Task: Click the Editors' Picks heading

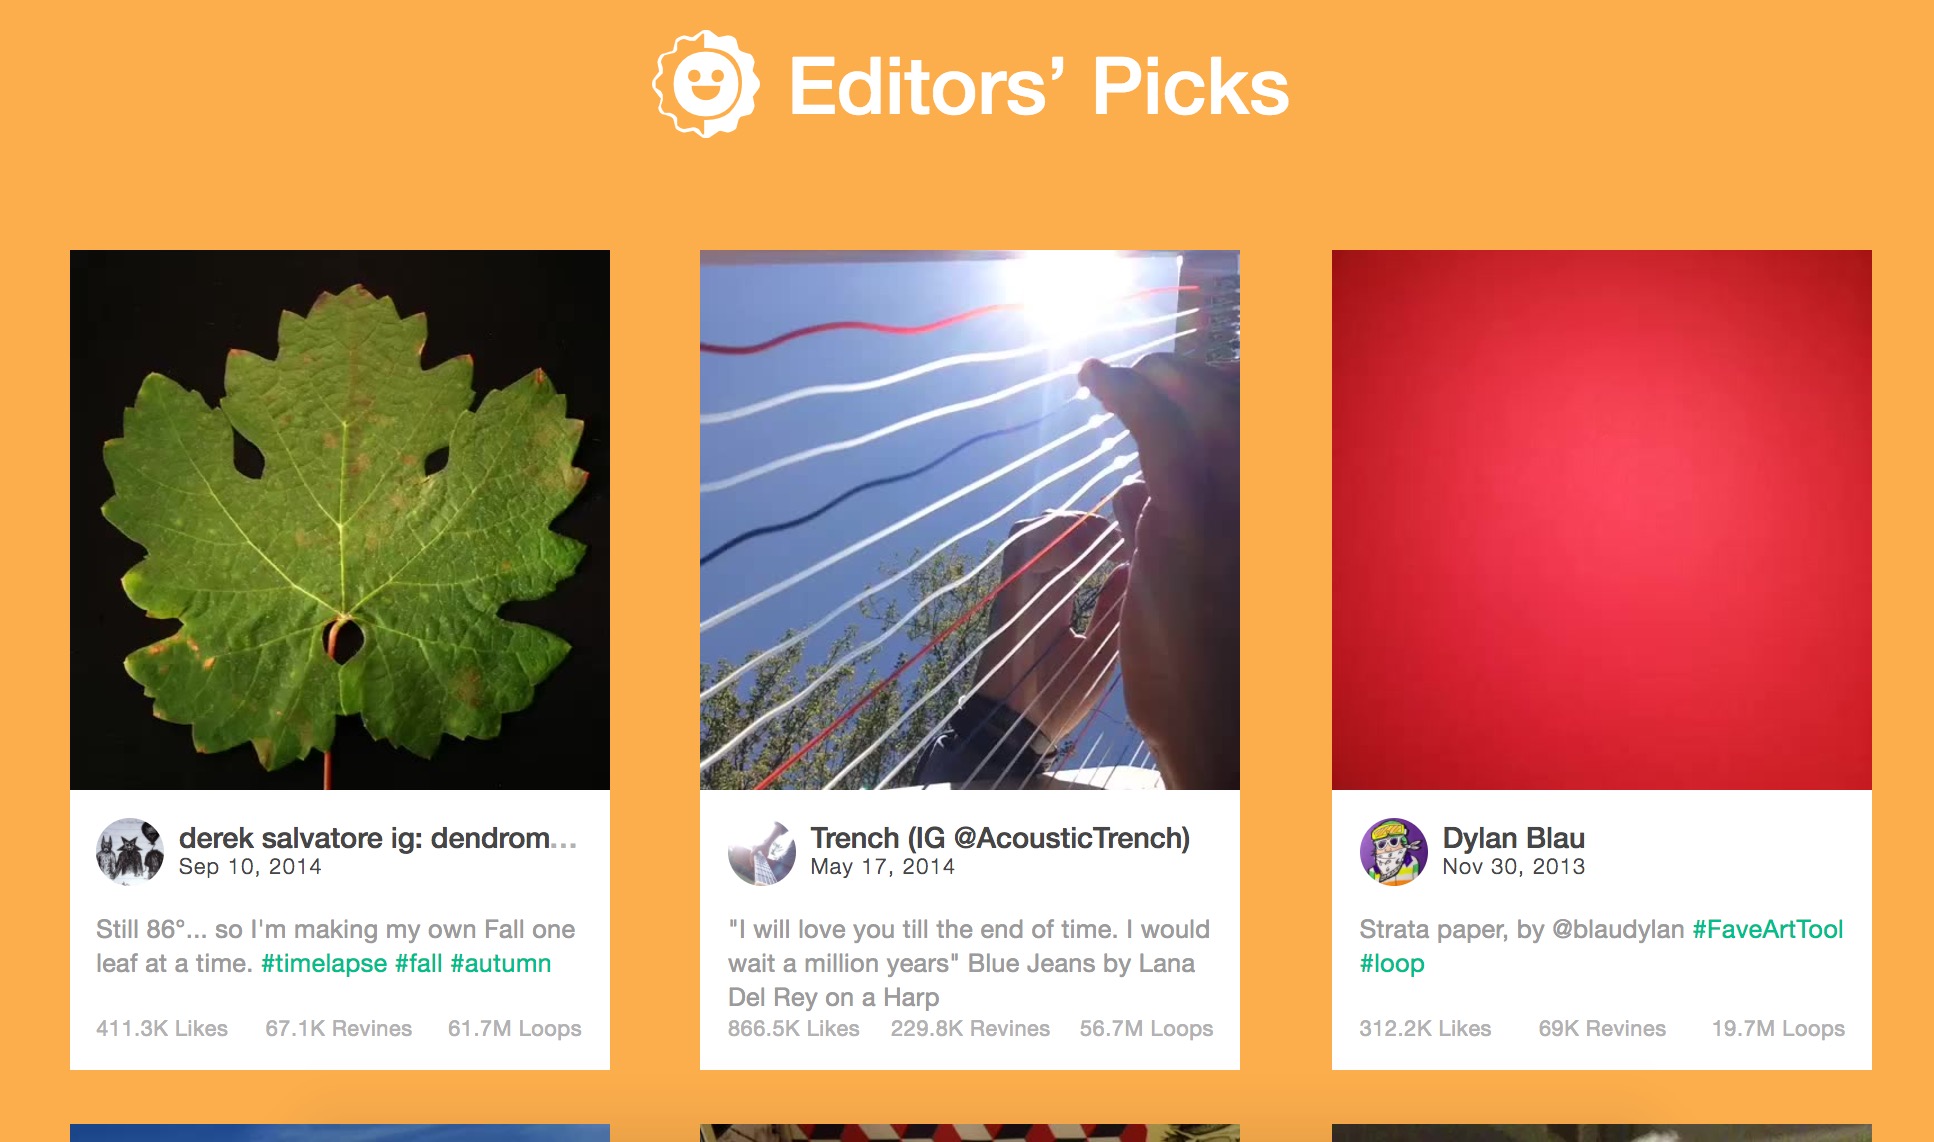Action: [1039, 87]
